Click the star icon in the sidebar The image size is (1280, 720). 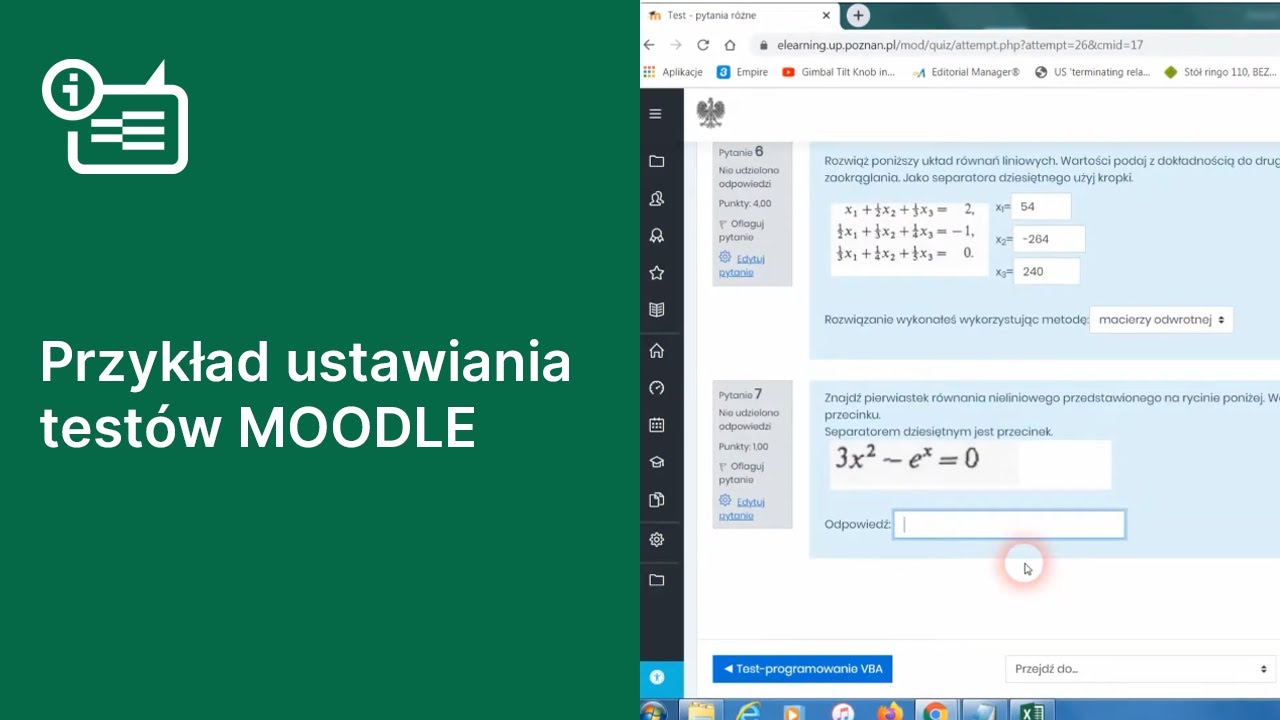coord(656,273)
